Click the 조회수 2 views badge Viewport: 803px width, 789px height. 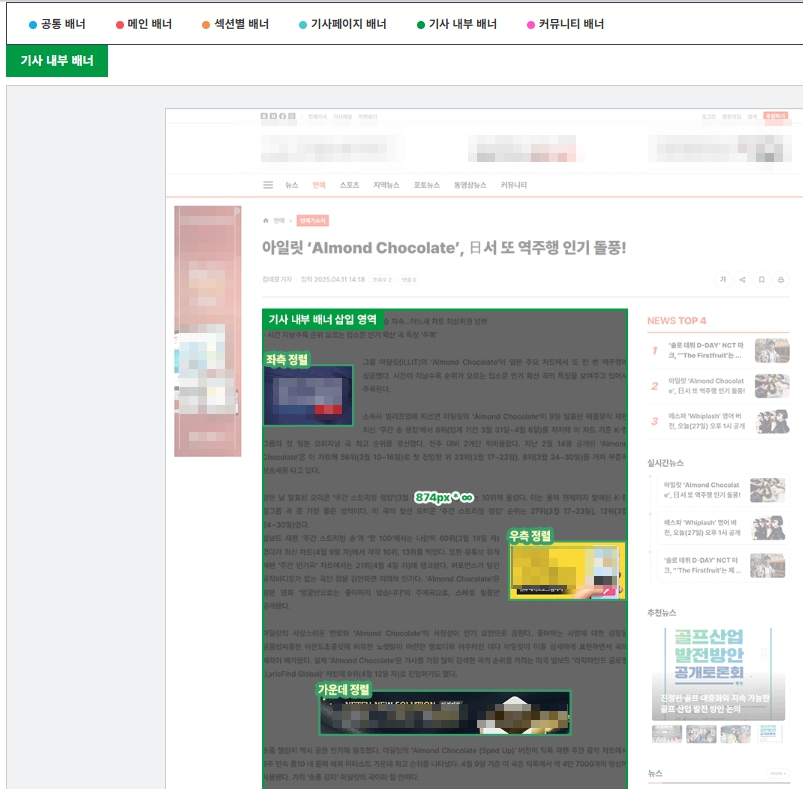(x=382, y=280)
